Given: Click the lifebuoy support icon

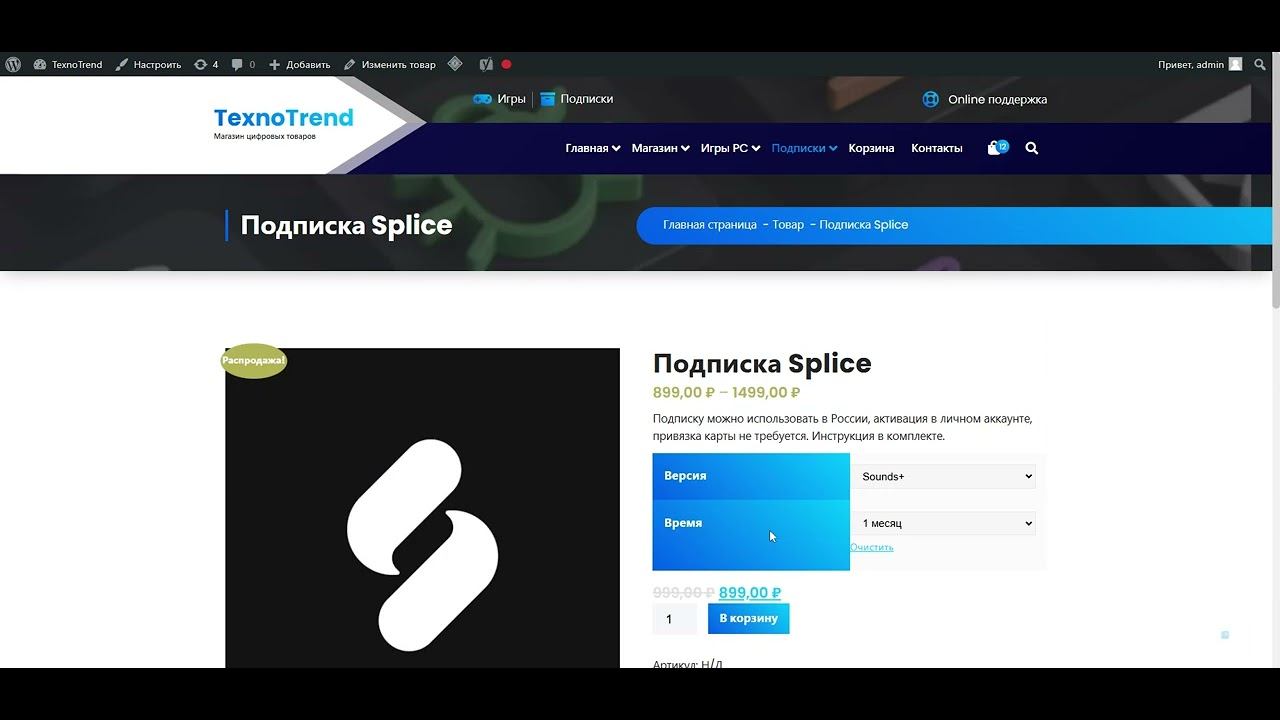Looking at the screenshot, I should 931,99.
